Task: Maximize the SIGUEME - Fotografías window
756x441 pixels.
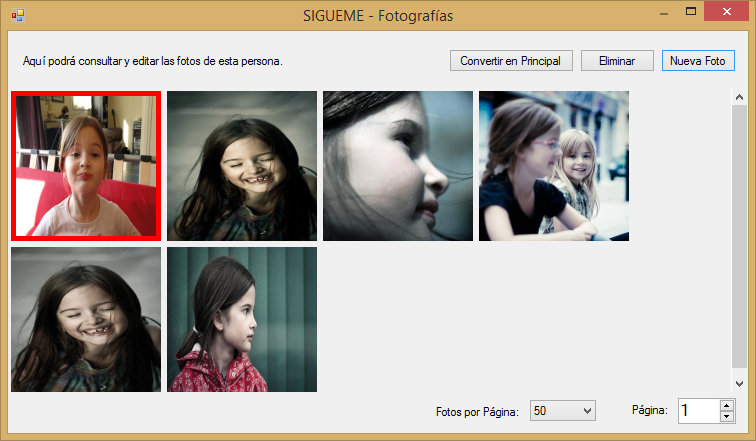Action: (691, 12)
